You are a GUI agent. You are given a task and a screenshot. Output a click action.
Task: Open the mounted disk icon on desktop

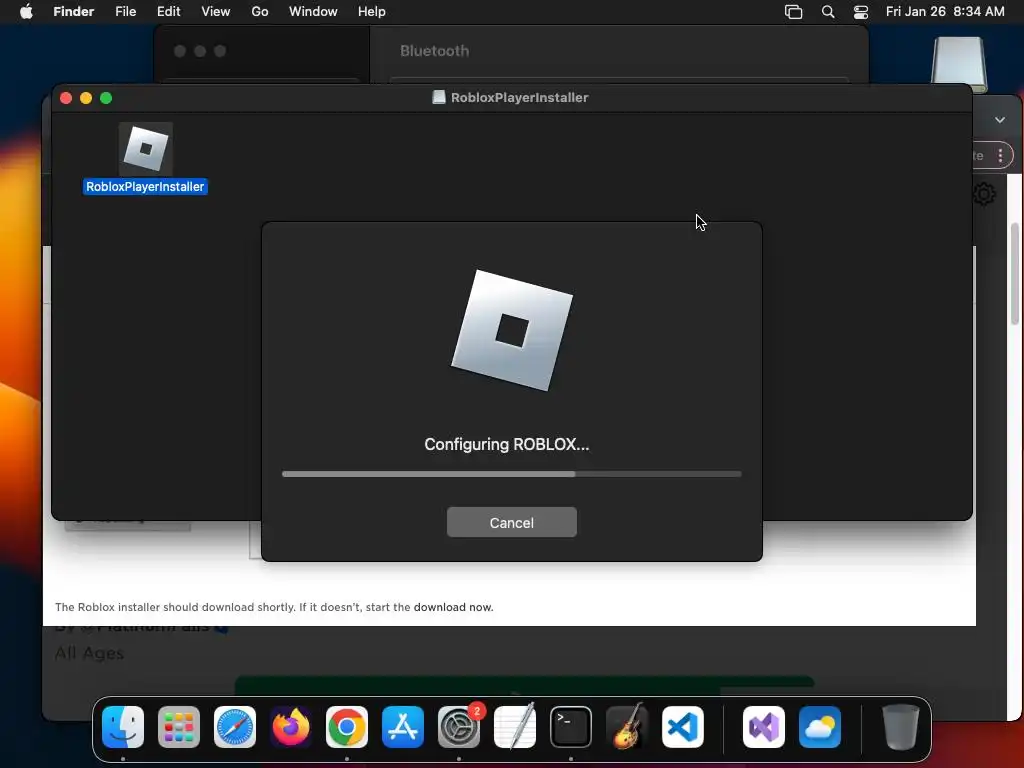[959, 64]
